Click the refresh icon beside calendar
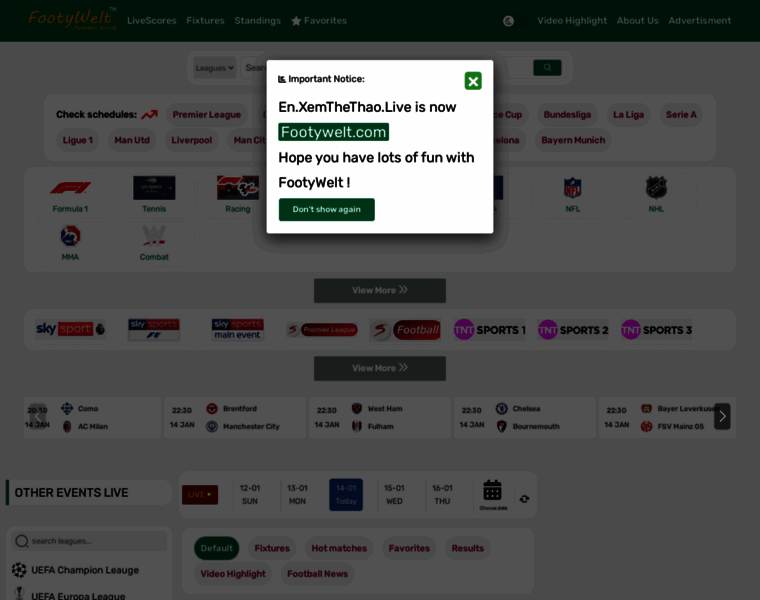 [x=524, y=499]
